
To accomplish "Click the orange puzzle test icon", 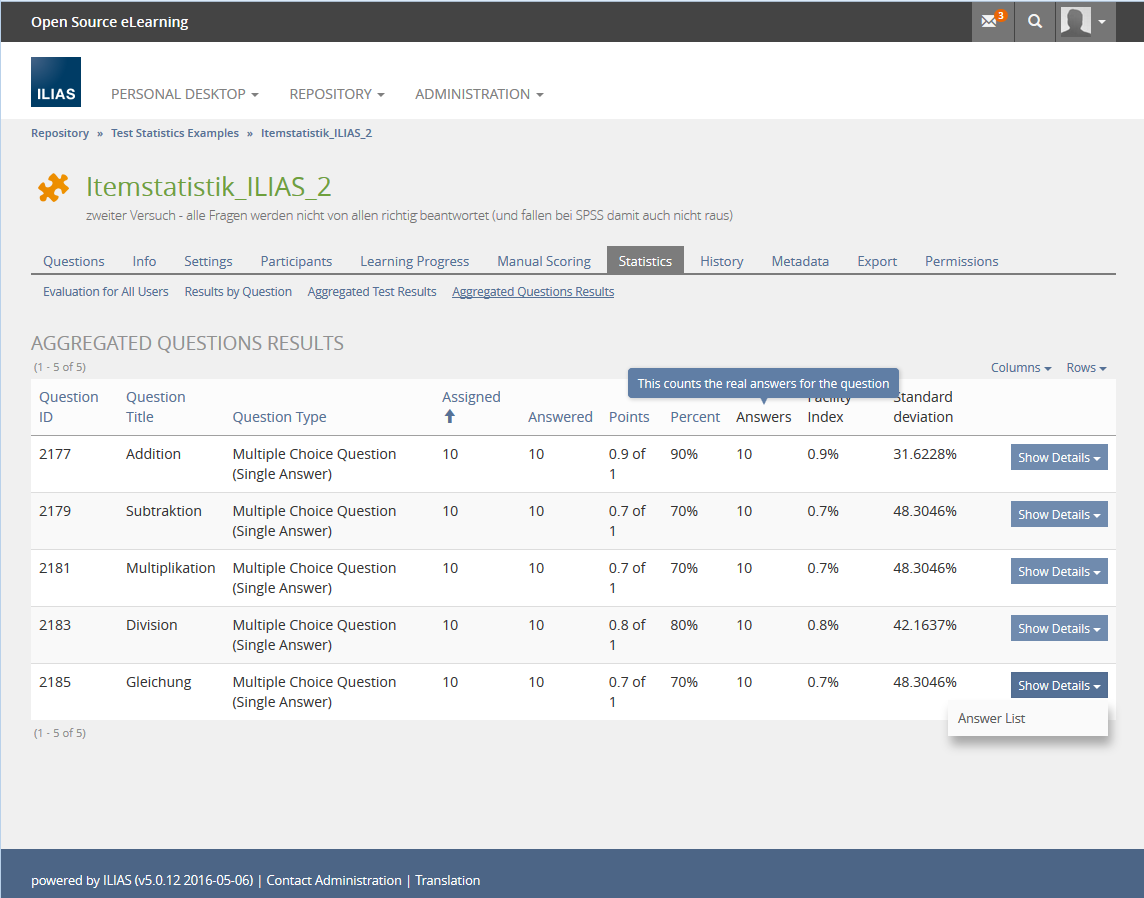I will 53,187.
